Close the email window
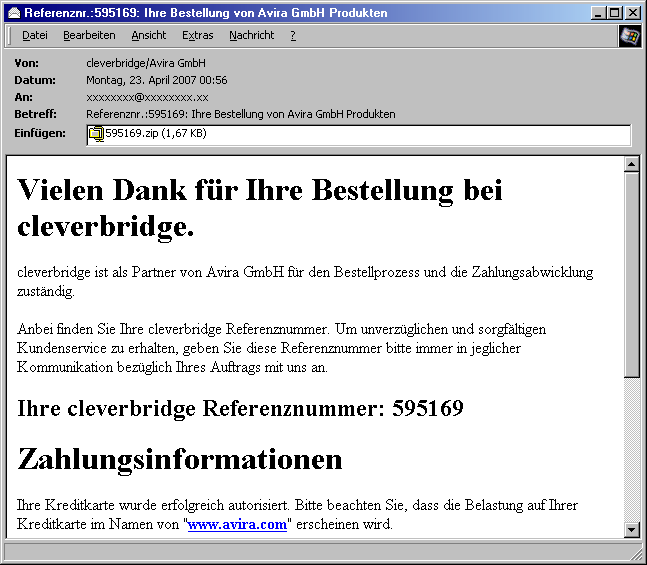647x565 pixels. [633, 13]
